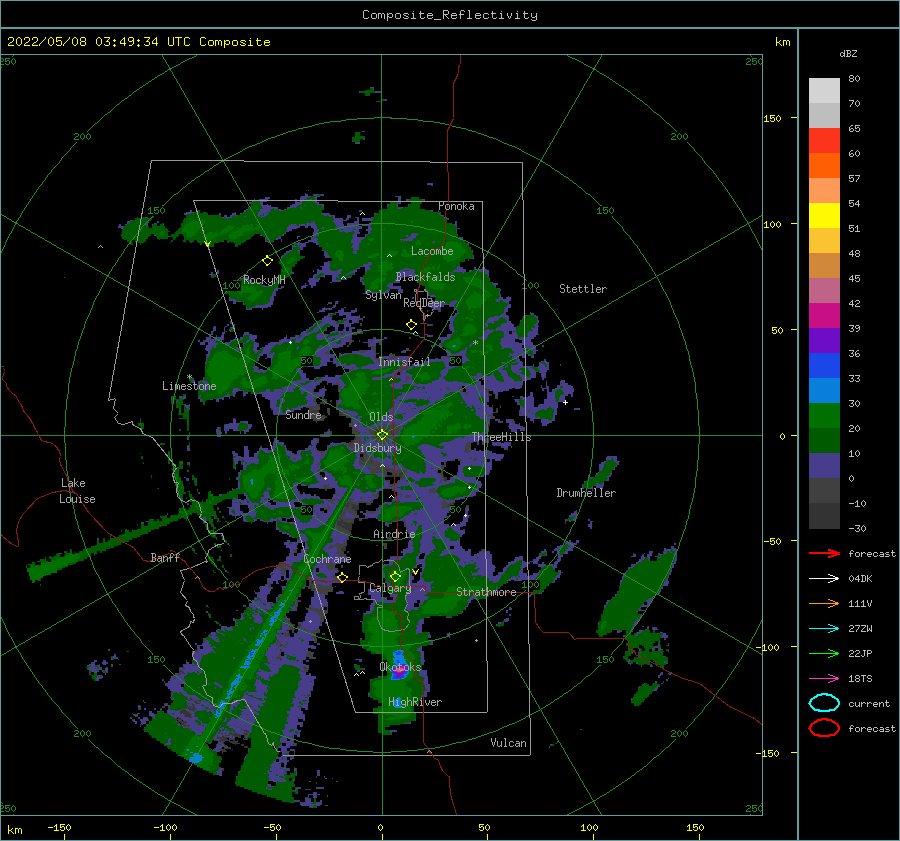The height and width of the screenshot is (841, 900).
Task: Click the yellow diamond marker above Calgary
Action: 395,576
